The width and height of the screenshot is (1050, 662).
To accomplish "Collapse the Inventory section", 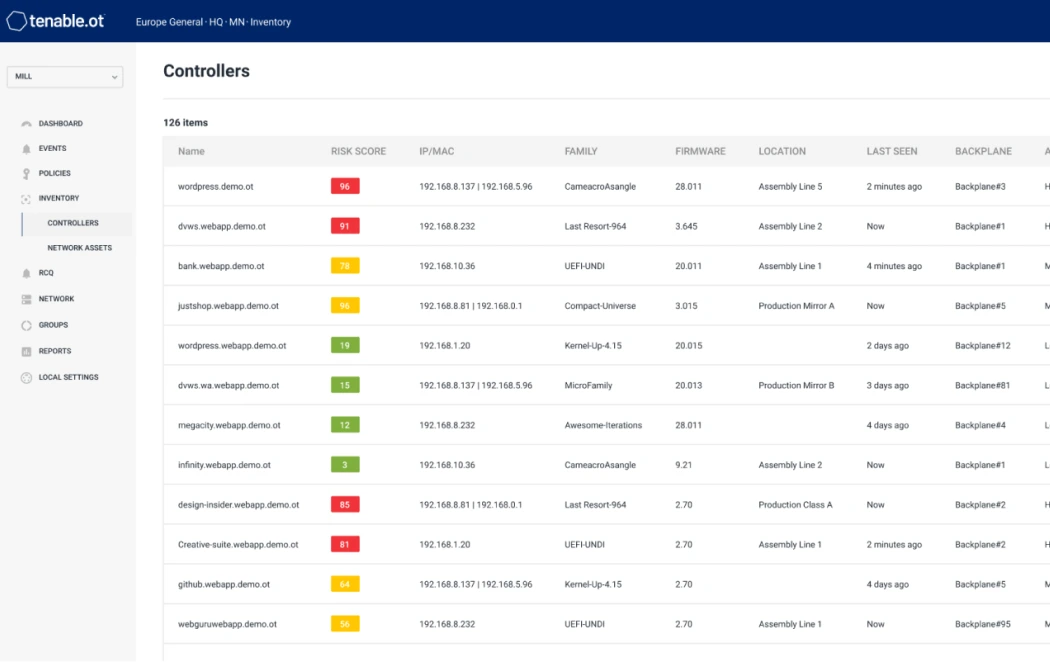I will pos(59,198).
